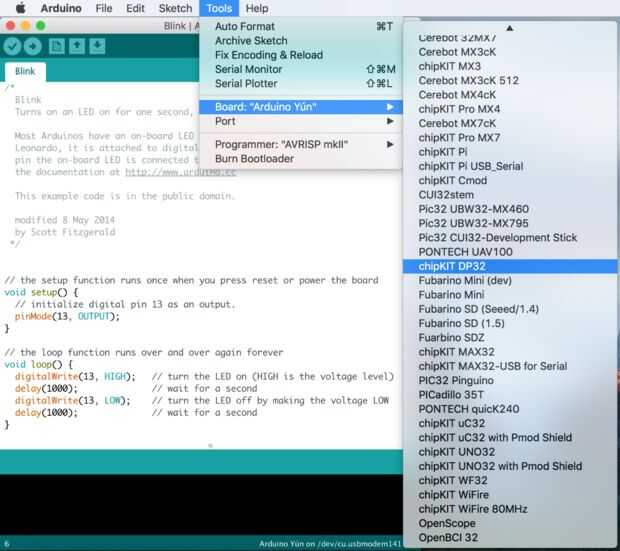Choose Burn Bootloader

point(301,159)
